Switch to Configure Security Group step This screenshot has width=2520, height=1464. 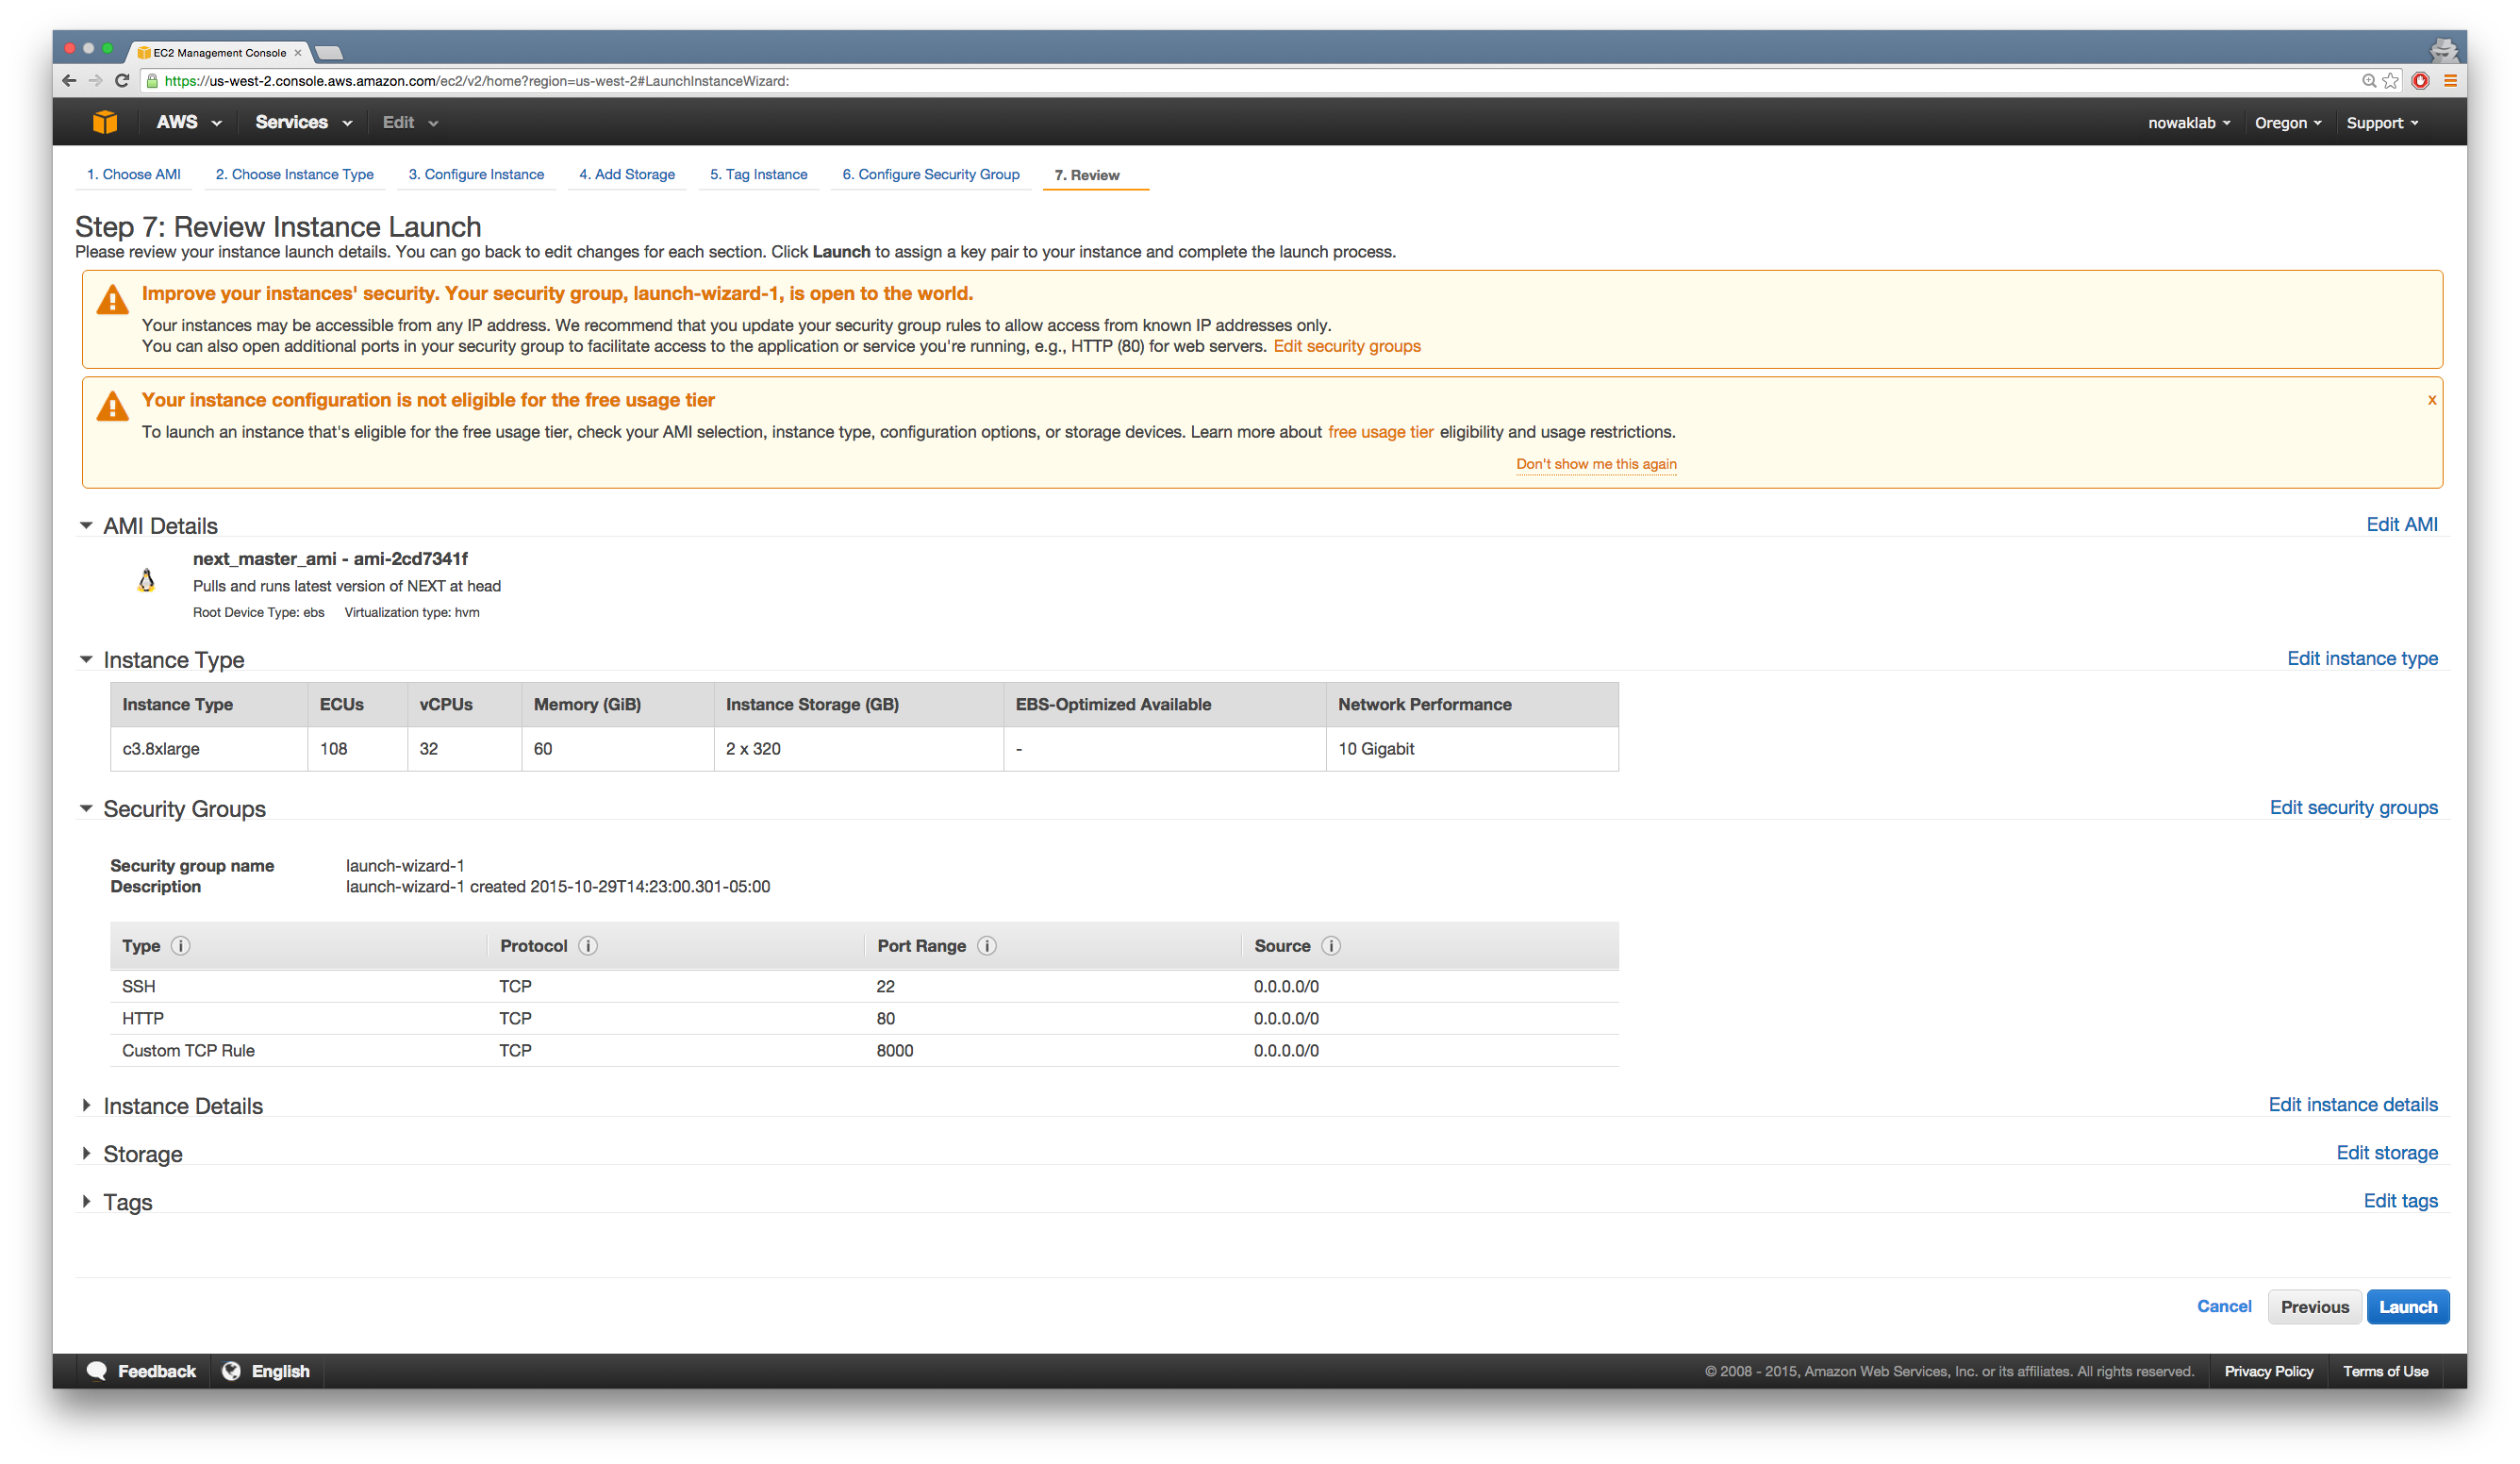(930, 174)
